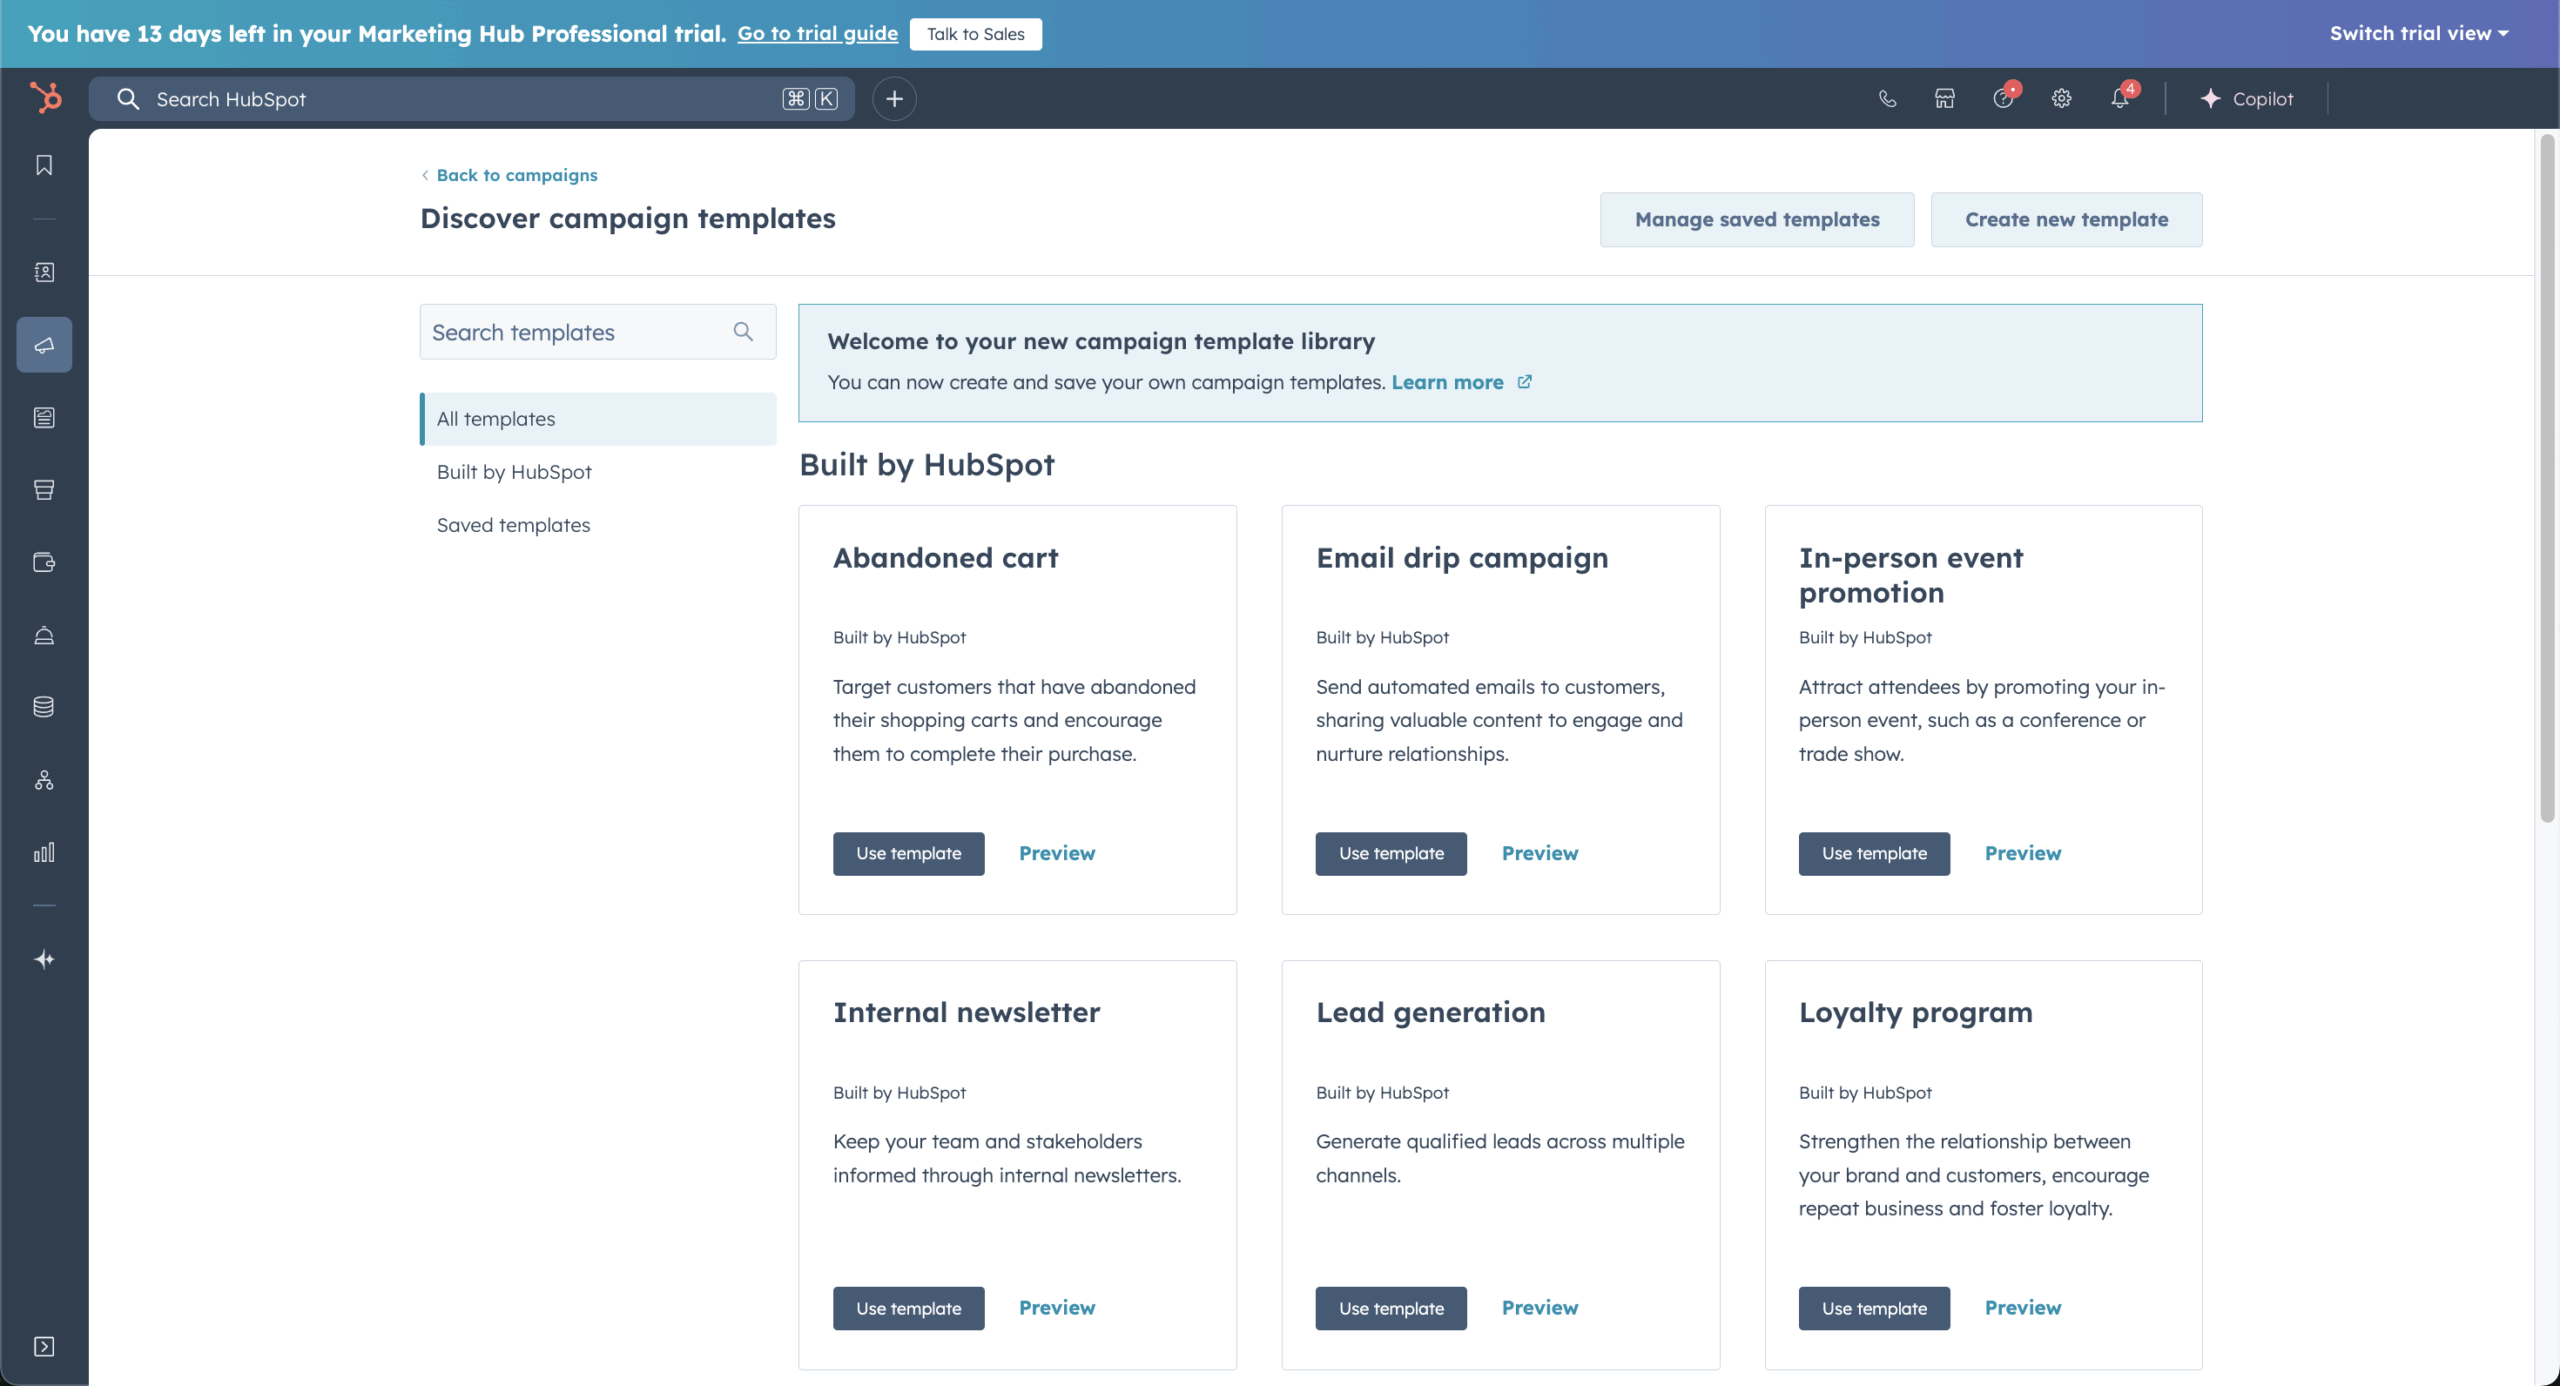Select the All templates filter
This screenshot has width=2560, height=1386.
pos(598,418)
